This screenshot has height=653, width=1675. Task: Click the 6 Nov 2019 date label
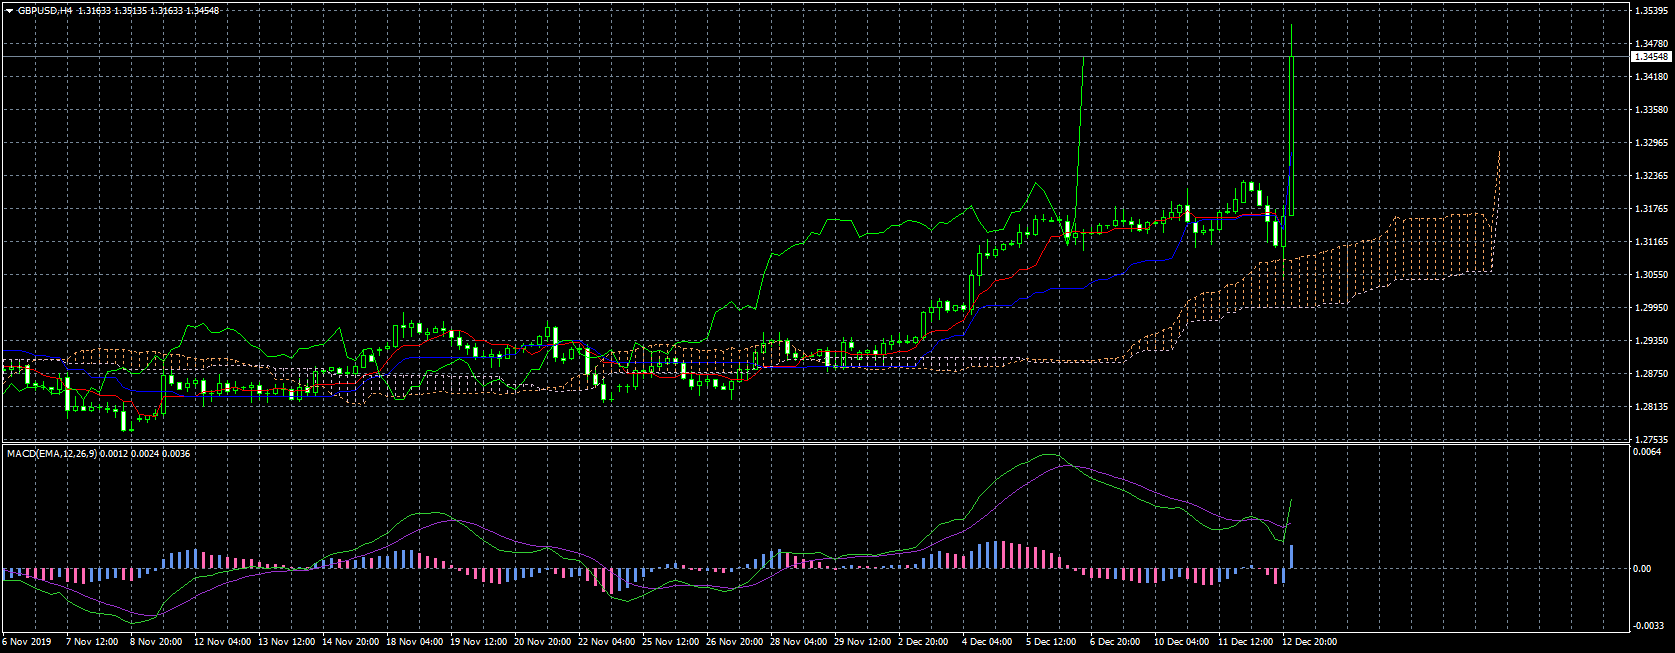27,642
